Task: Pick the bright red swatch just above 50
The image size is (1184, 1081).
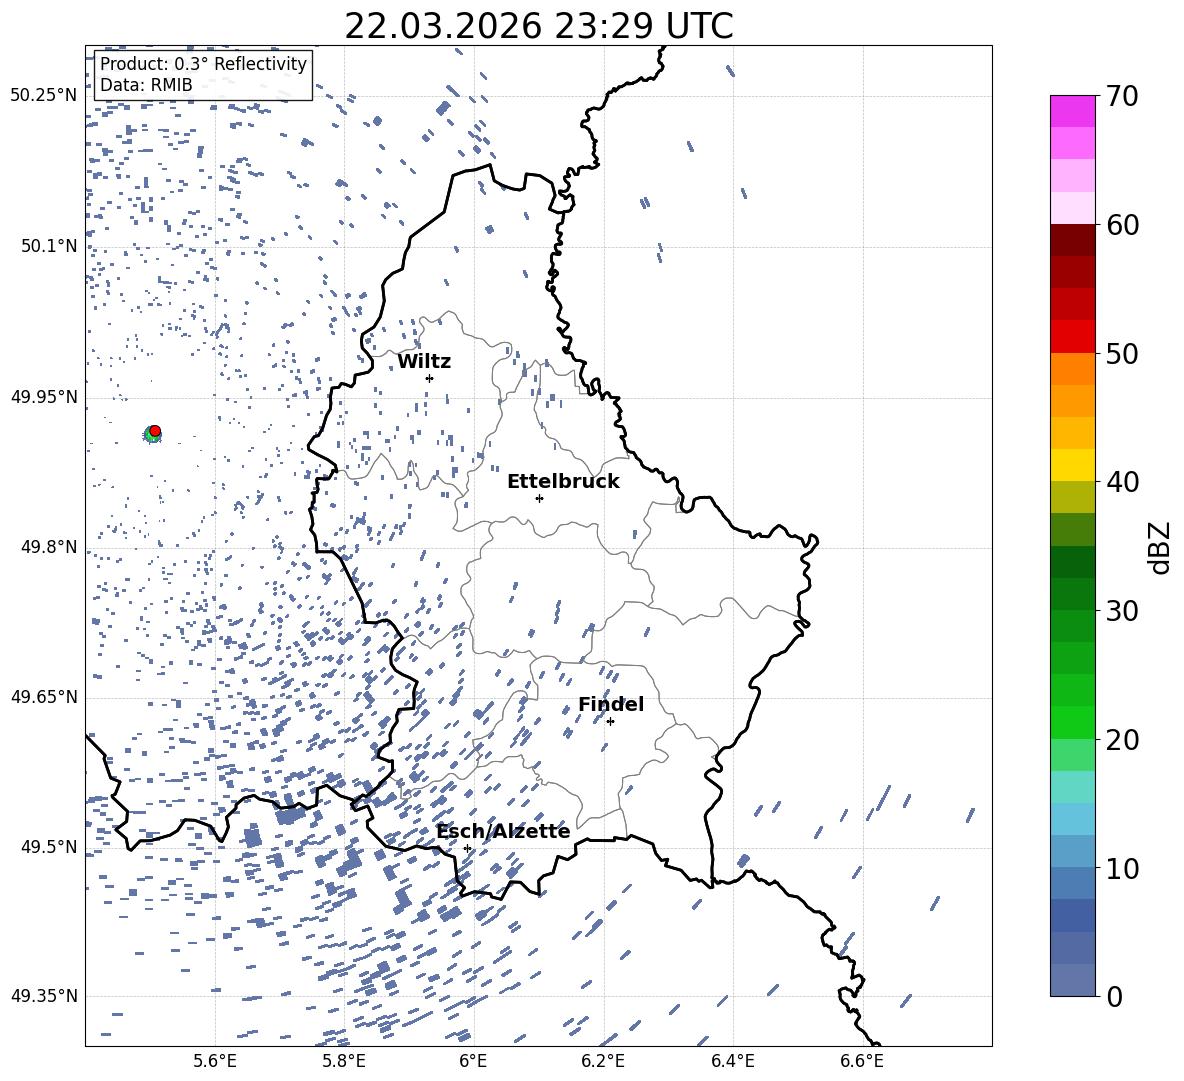Action: (1073, 337)
